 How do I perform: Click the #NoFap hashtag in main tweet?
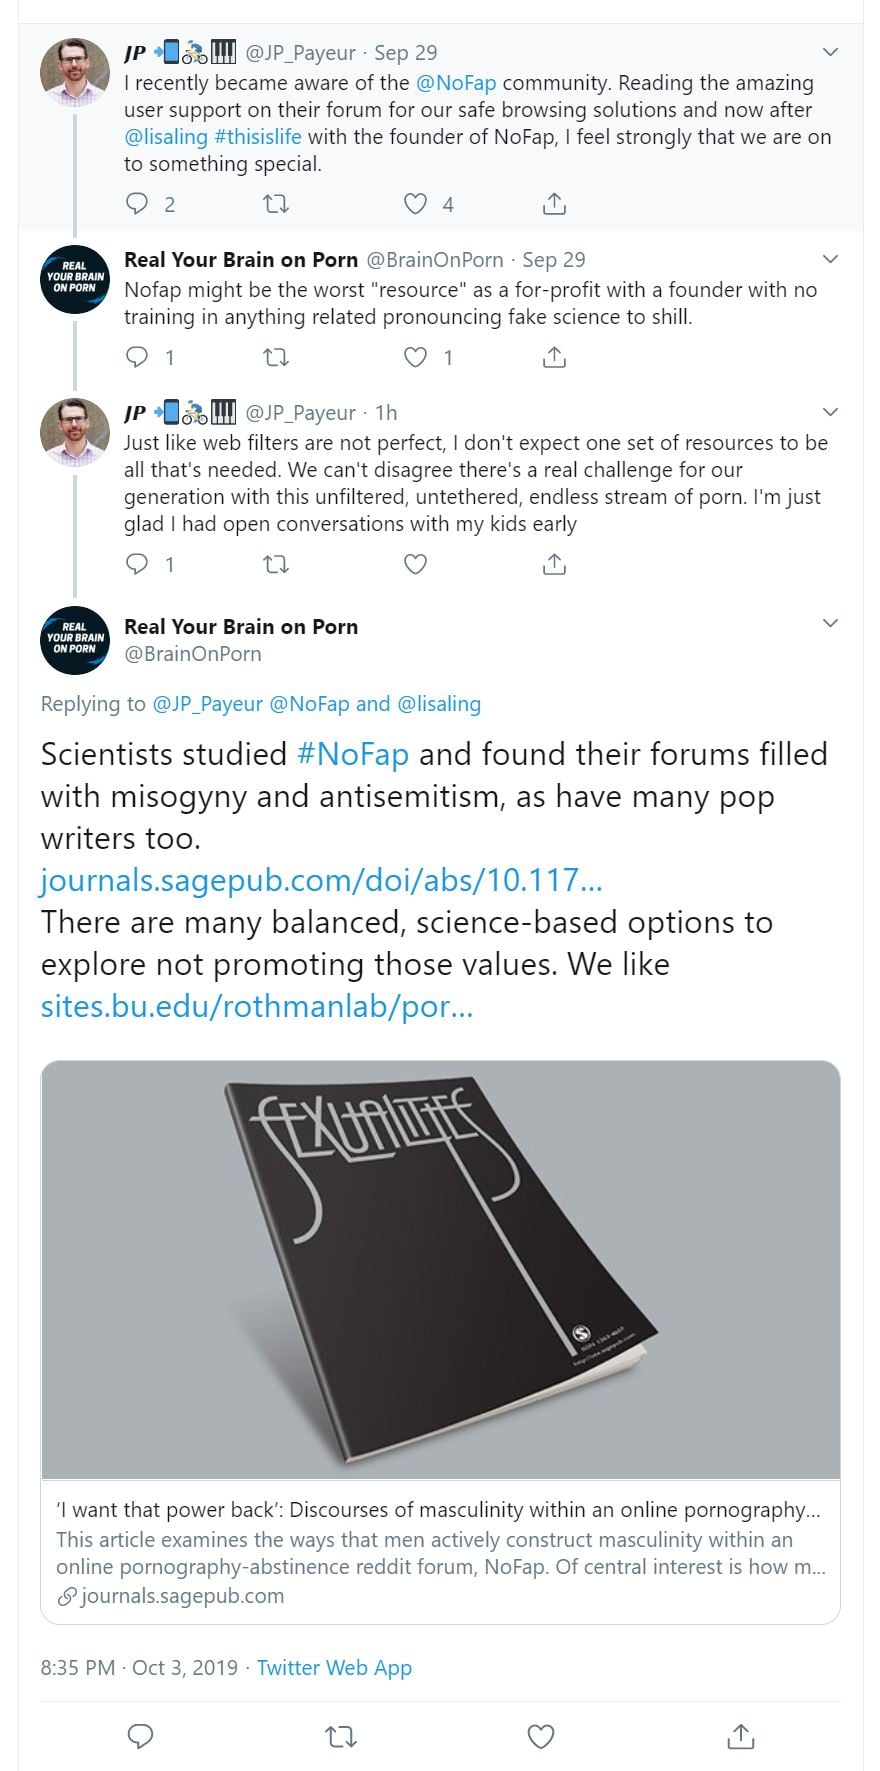(353, 754)
